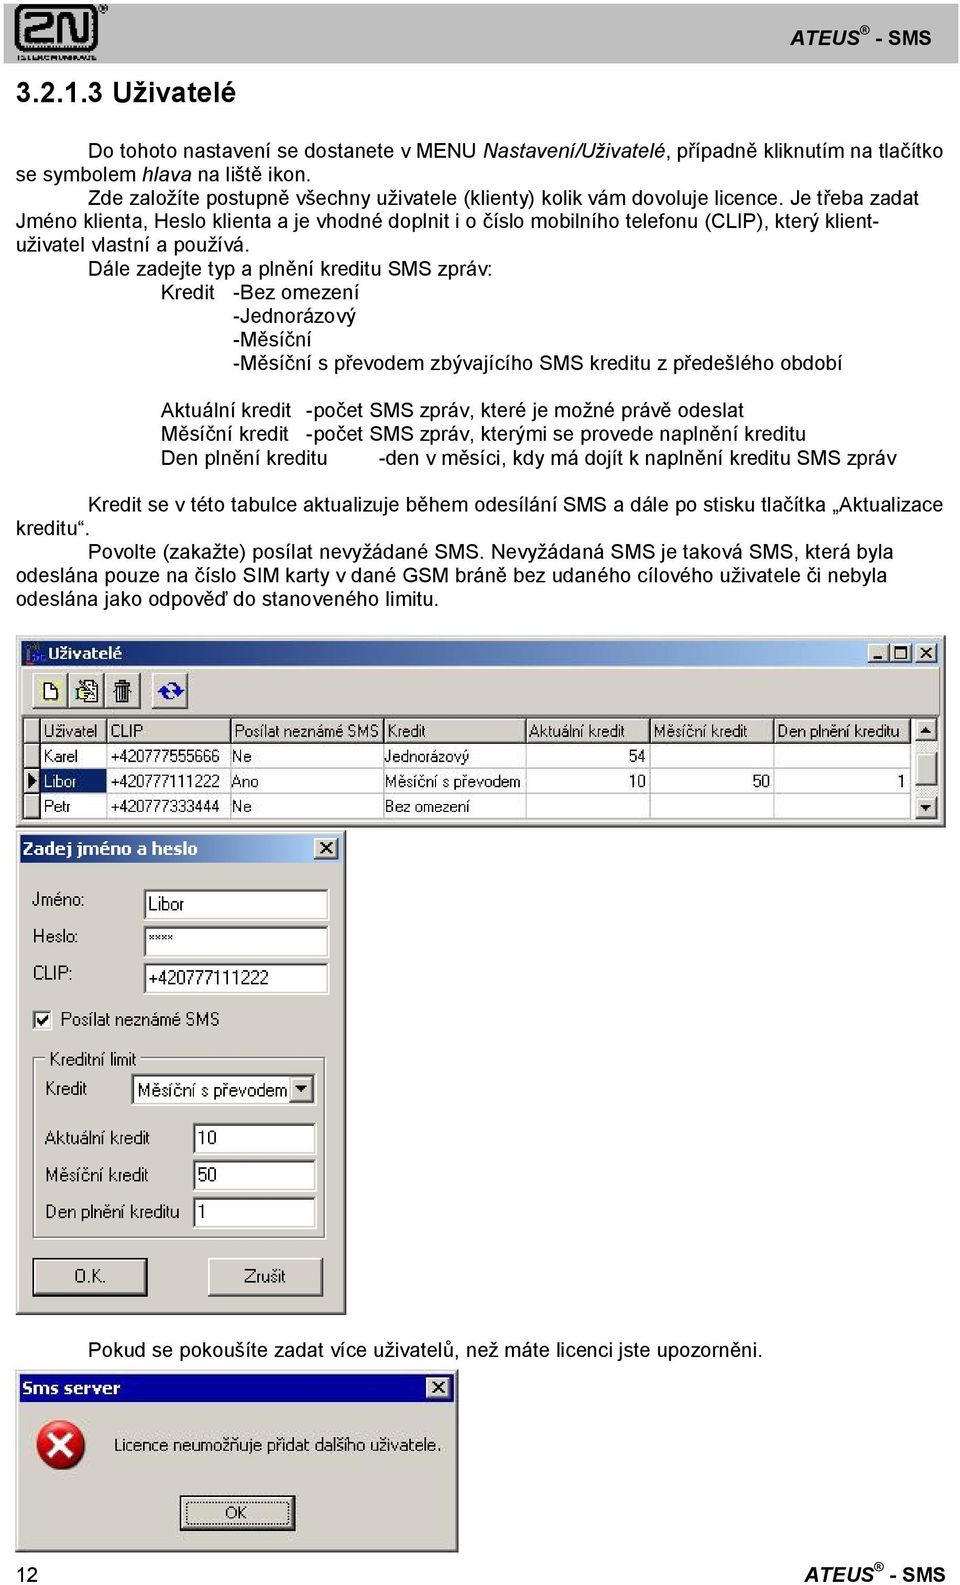Click the table scrollbar down arrow

tap(927, 807)
